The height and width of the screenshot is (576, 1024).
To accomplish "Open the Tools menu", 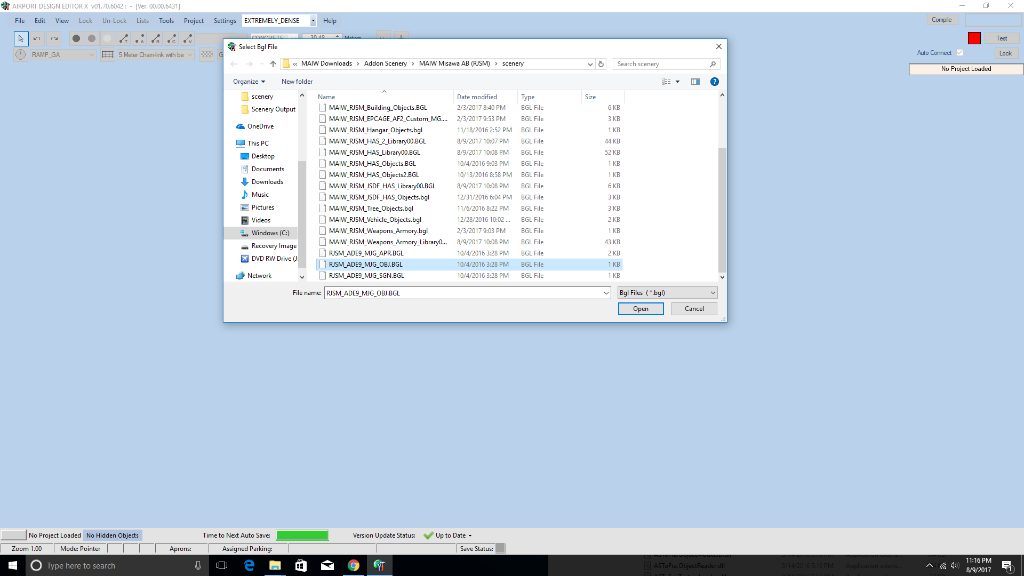I will tap(166, 20).
